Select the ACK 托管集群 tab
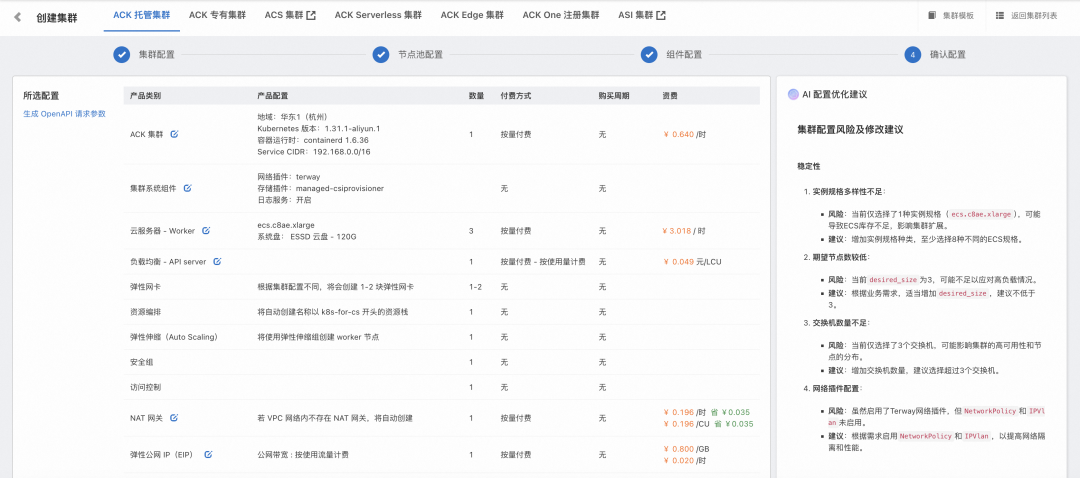The height and width of the screenshot is (478, 1080). click(142, 15)
